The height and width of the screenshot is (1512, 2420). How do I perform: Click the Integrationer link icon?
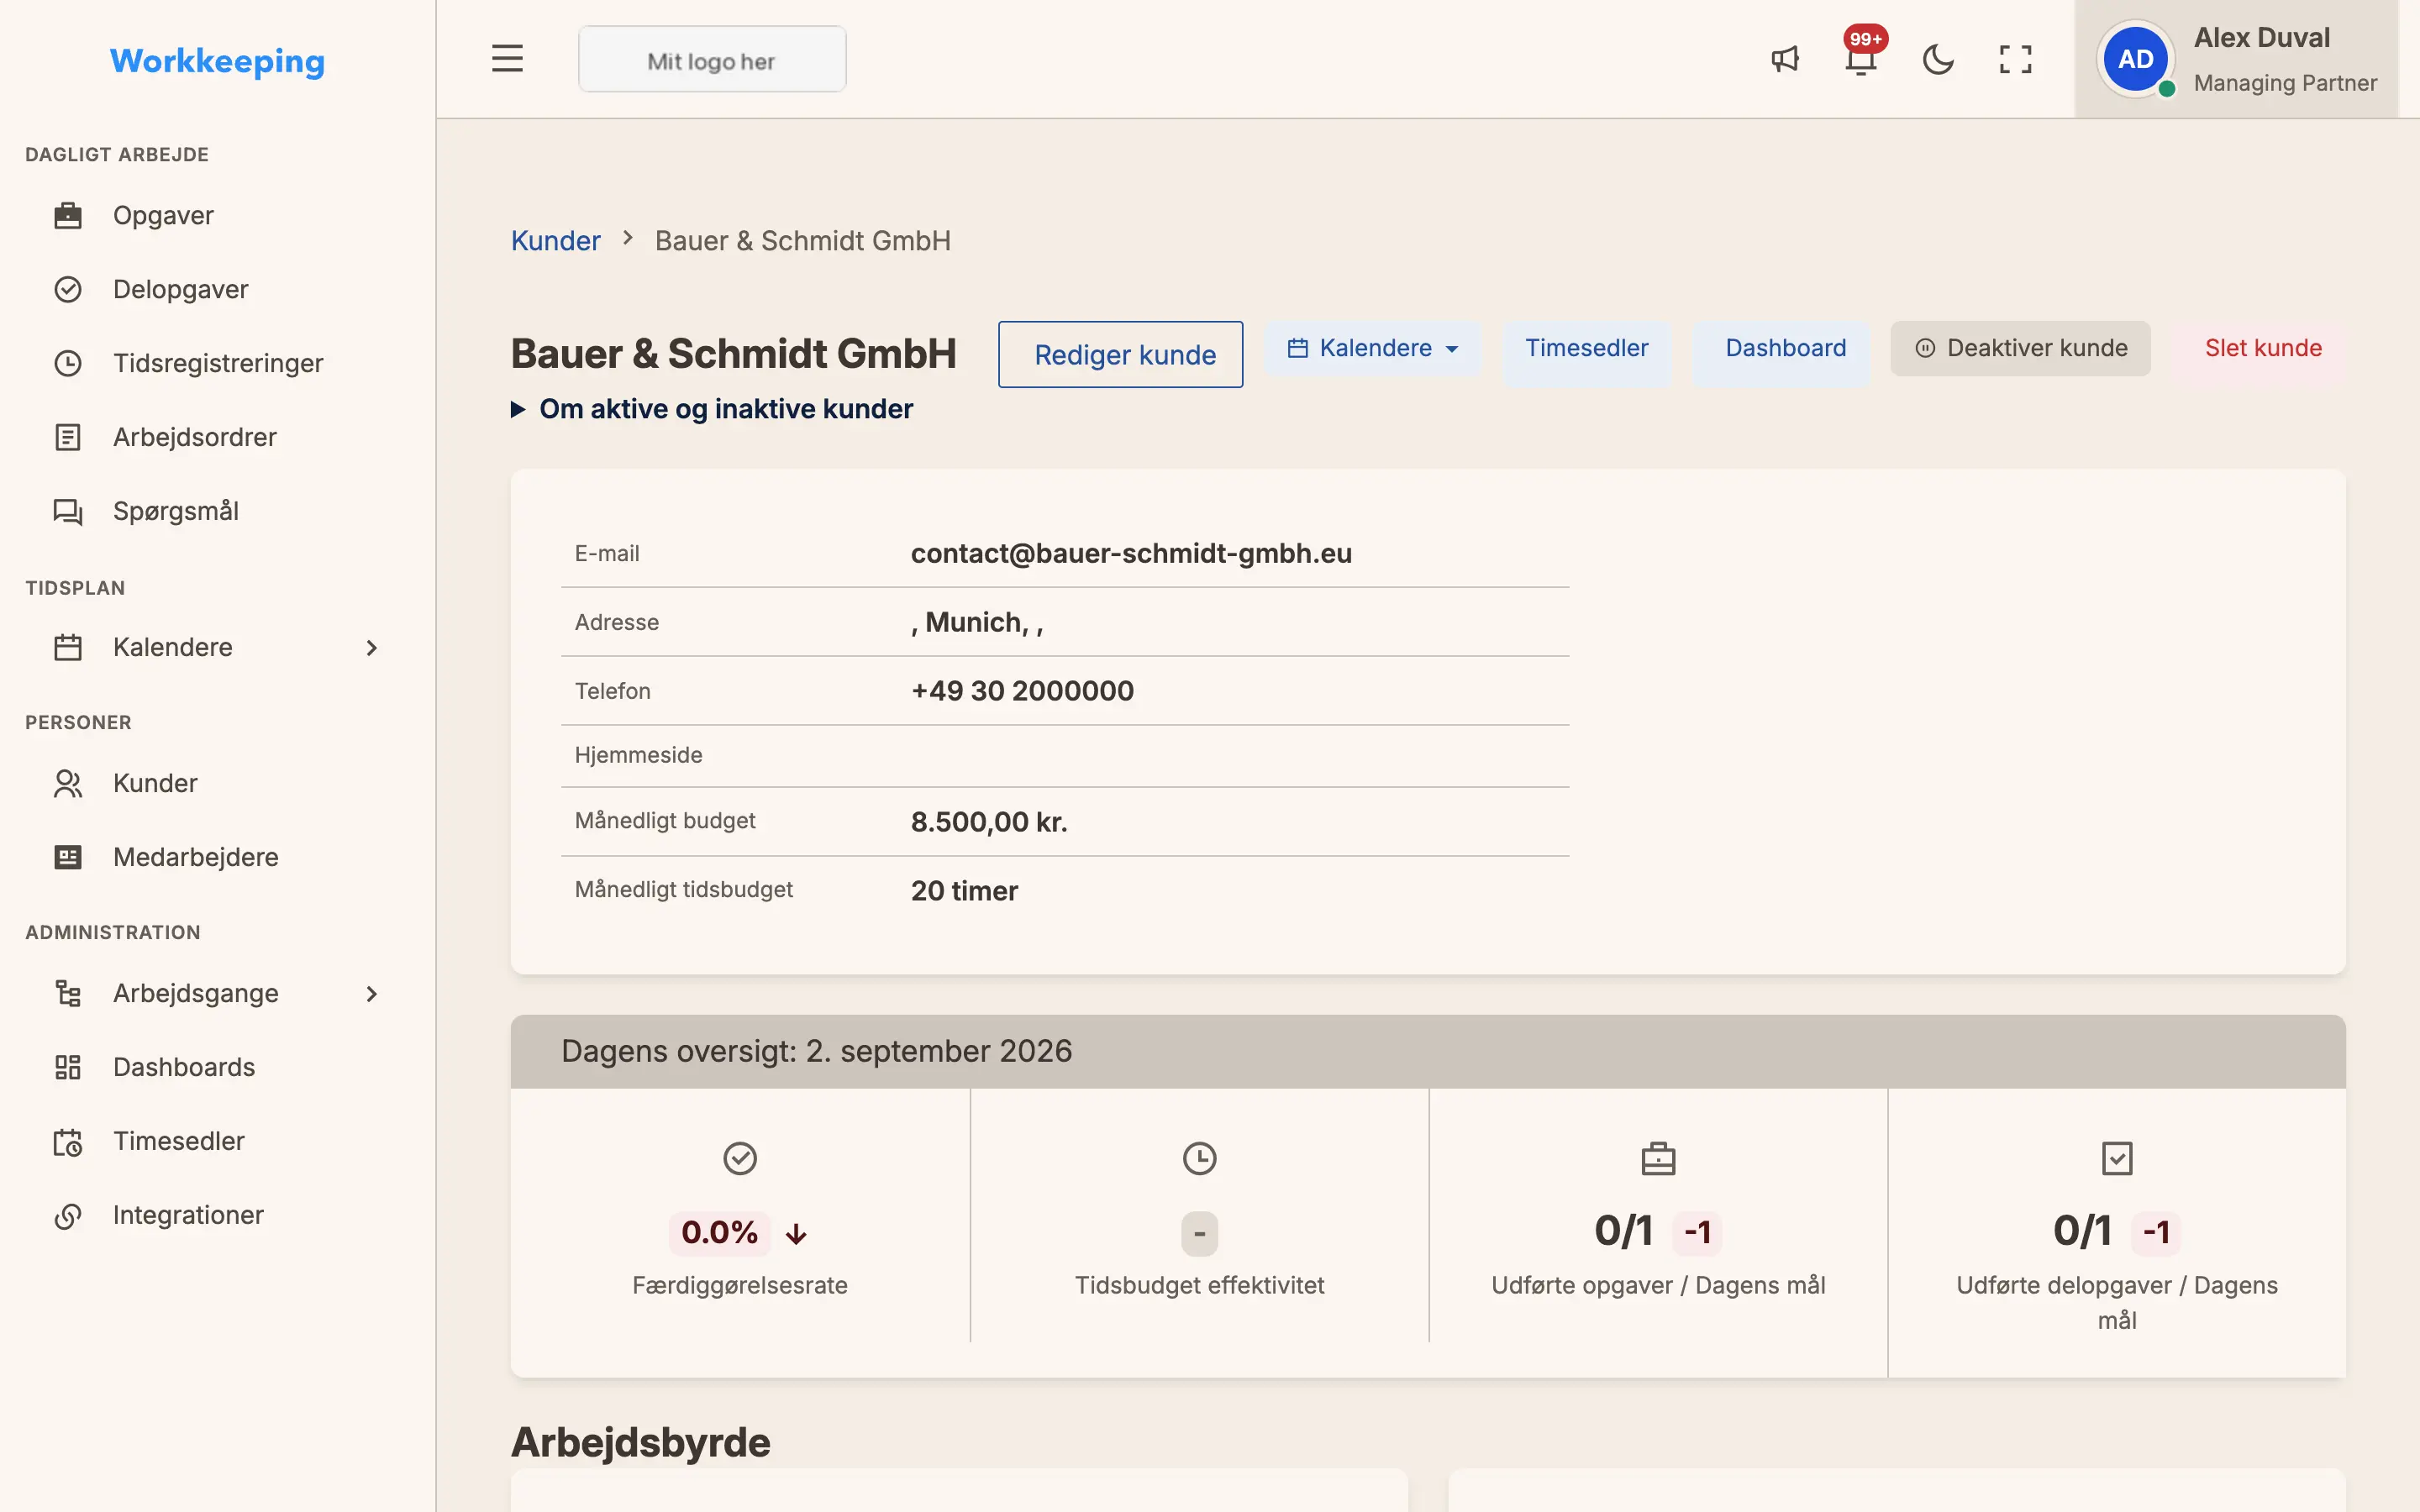(x=68, y=1215)
